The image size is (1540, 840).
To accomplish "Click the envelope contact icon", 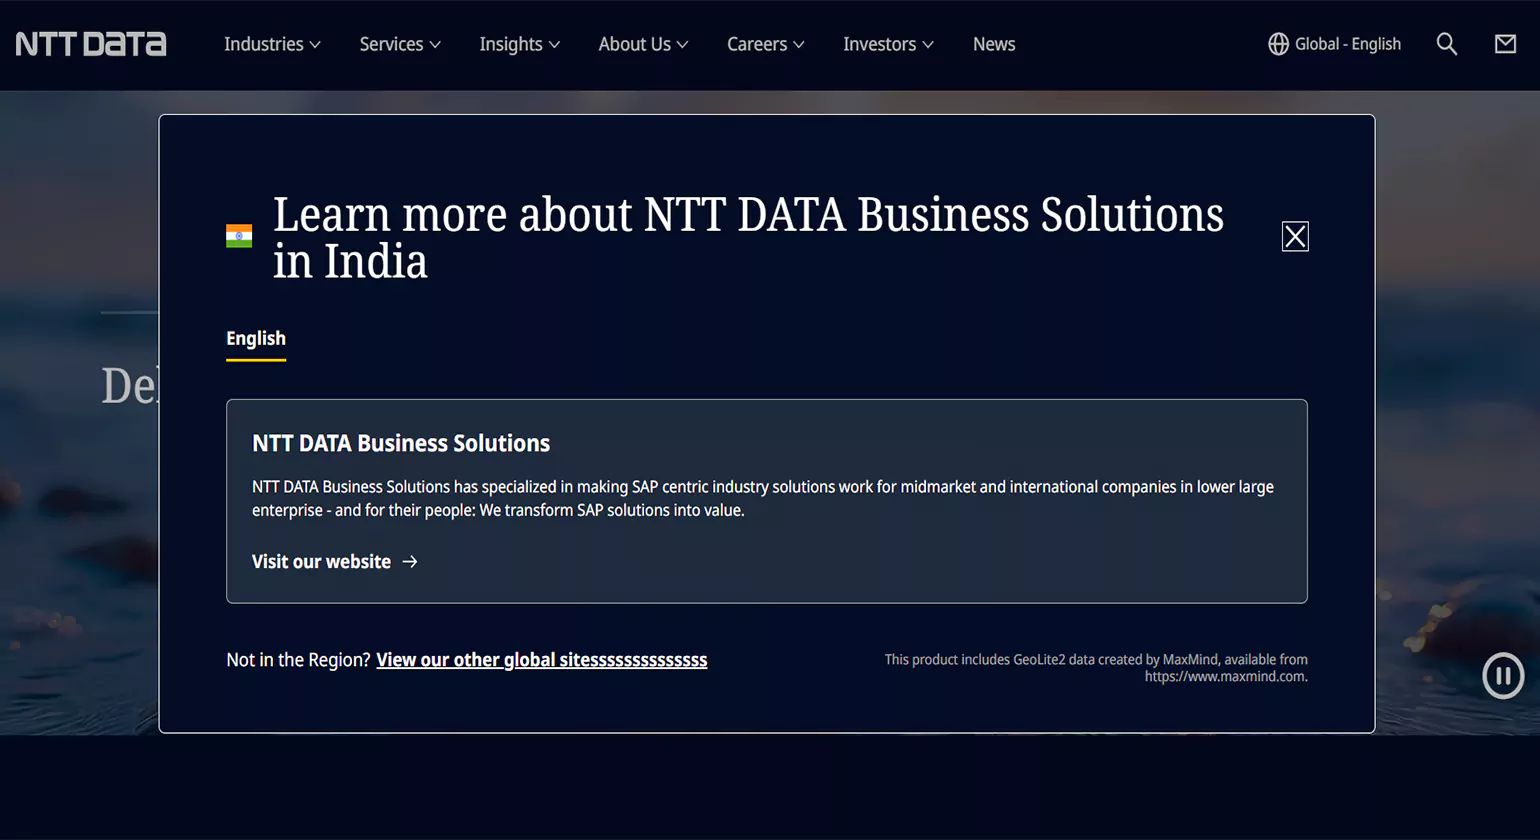I will tap(1505, 44).
